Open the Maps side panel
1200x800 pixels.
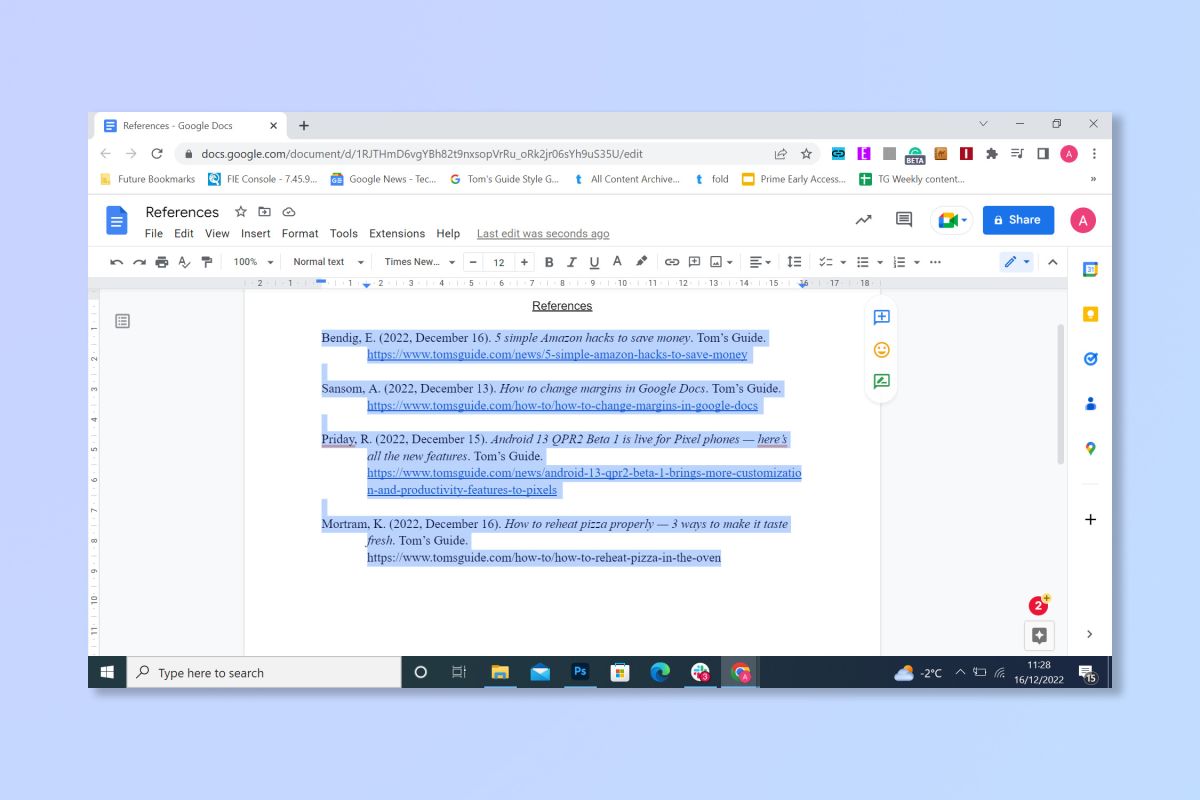point(1091,449)
